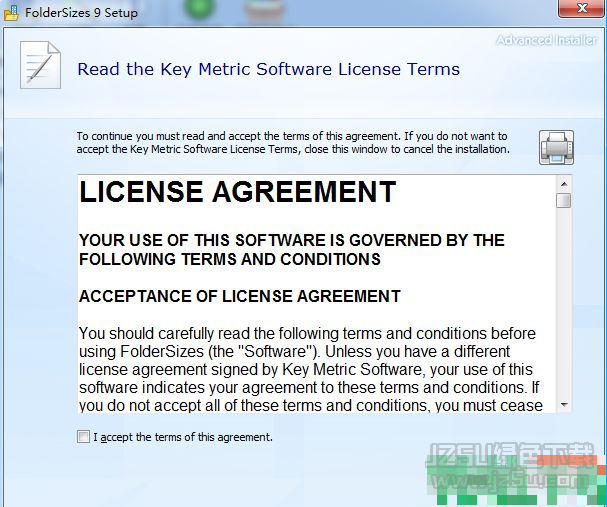Viewport: 607px width, 507px height.
Task: Click 'FOLLOWING TERMS AND CONDITIONS' line
Action: (230, 259)
